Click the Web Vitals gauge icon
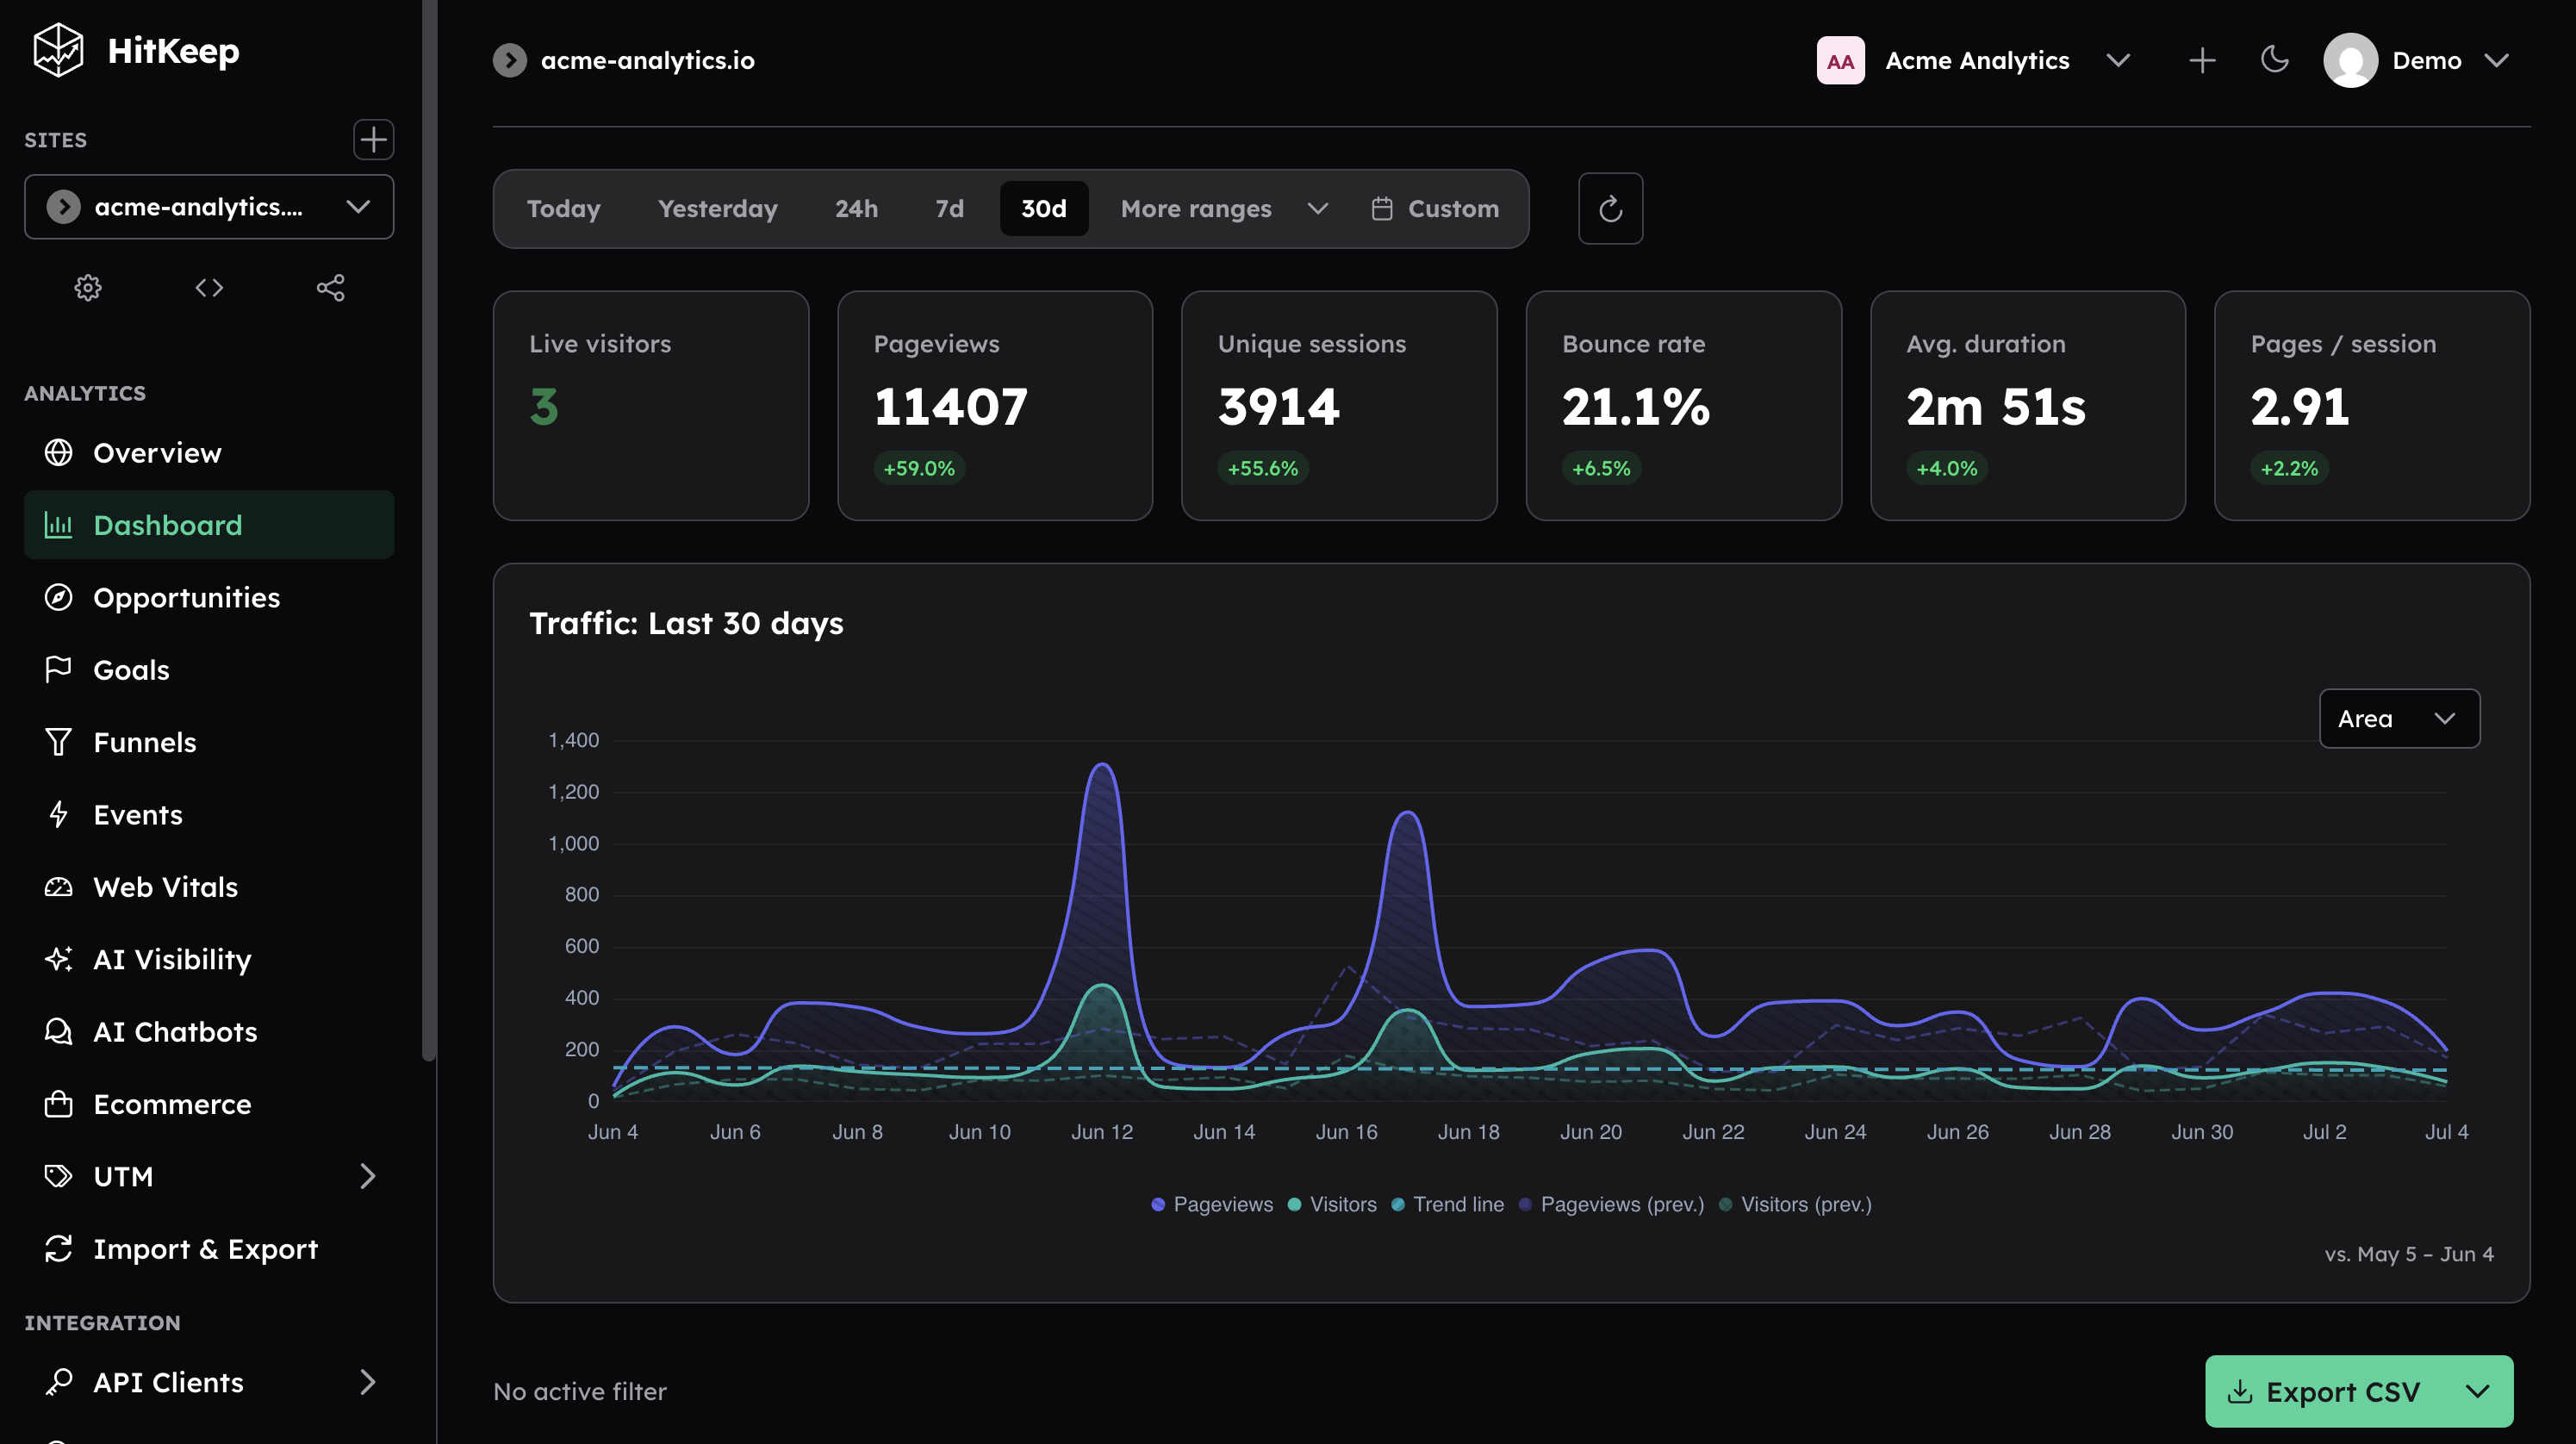This screenshot has height=1444, width=2576. (x=58, y=886)
